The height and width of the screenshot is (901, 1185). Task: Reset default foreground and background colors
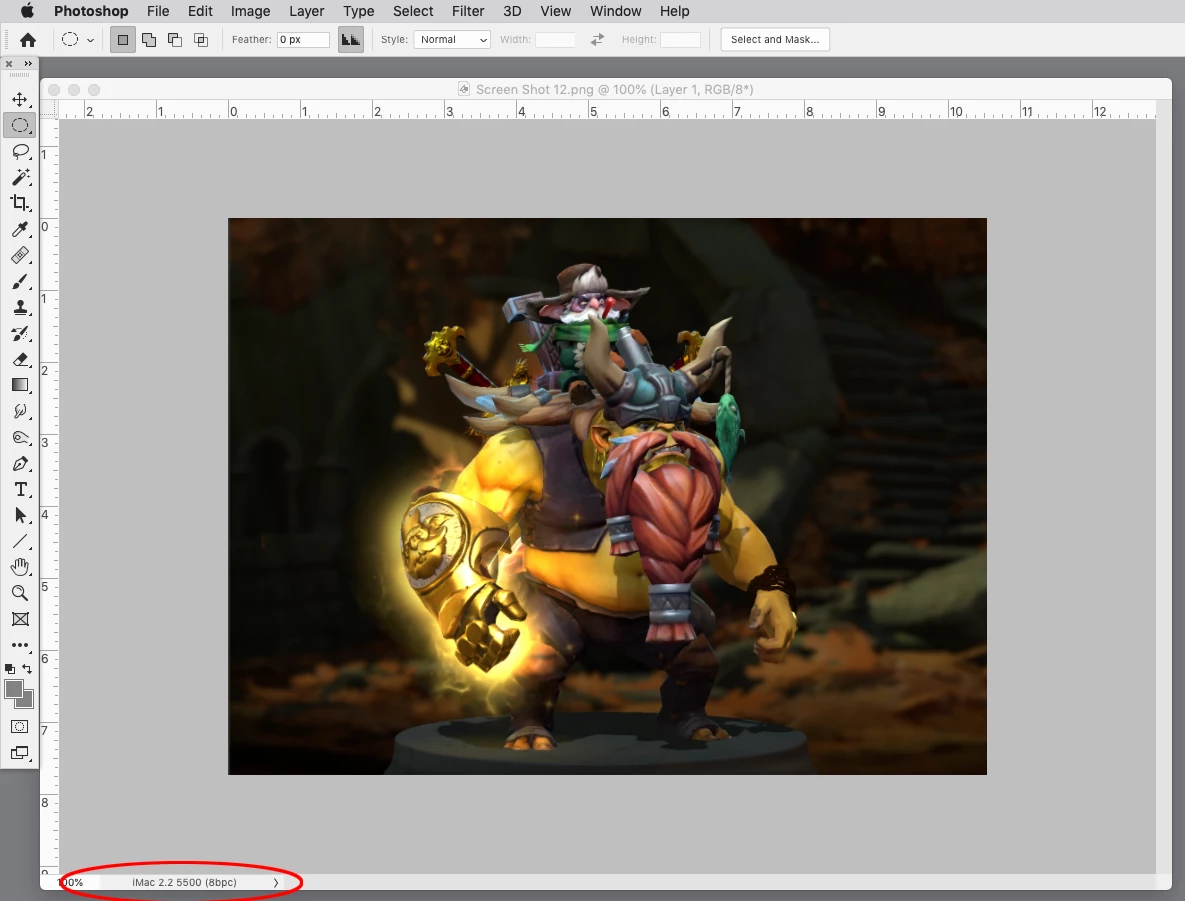click(x=10, y=669)
